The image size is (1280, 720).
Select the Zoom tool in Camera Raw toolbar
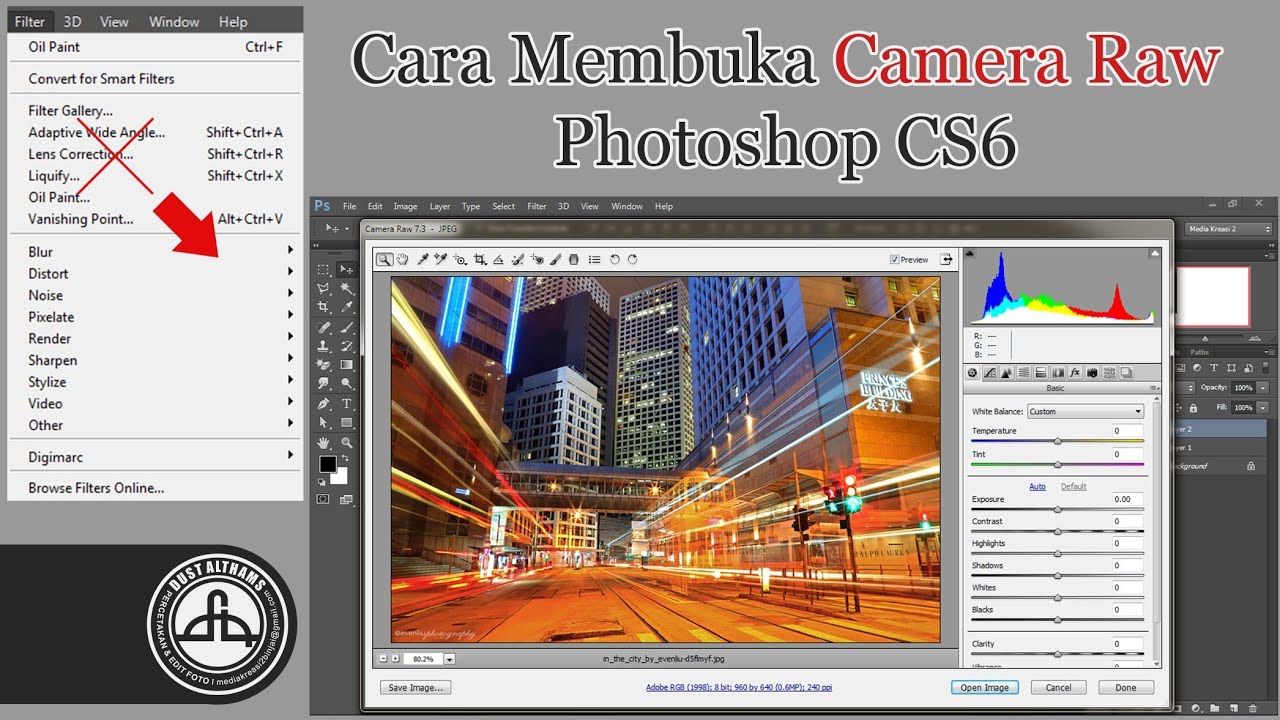(384, 260)
